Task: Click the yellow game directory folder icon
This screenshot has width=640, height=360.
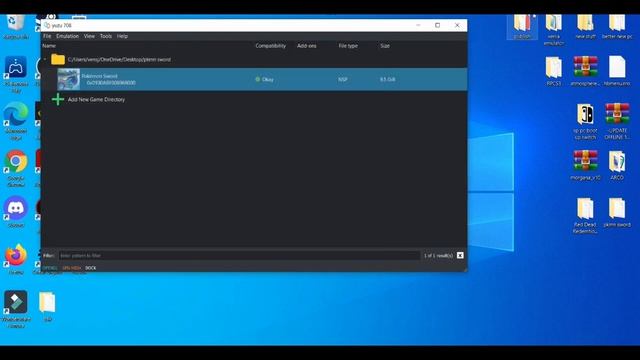Action: tap(58, 60)
